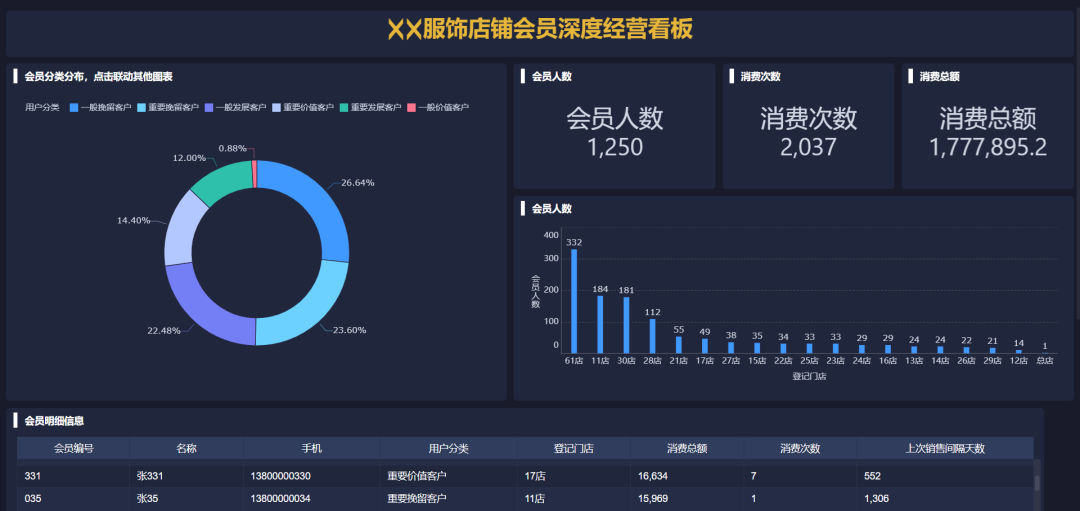Click the 1,250 member count value
This screenshot has height=511, width=1080.
614,147
